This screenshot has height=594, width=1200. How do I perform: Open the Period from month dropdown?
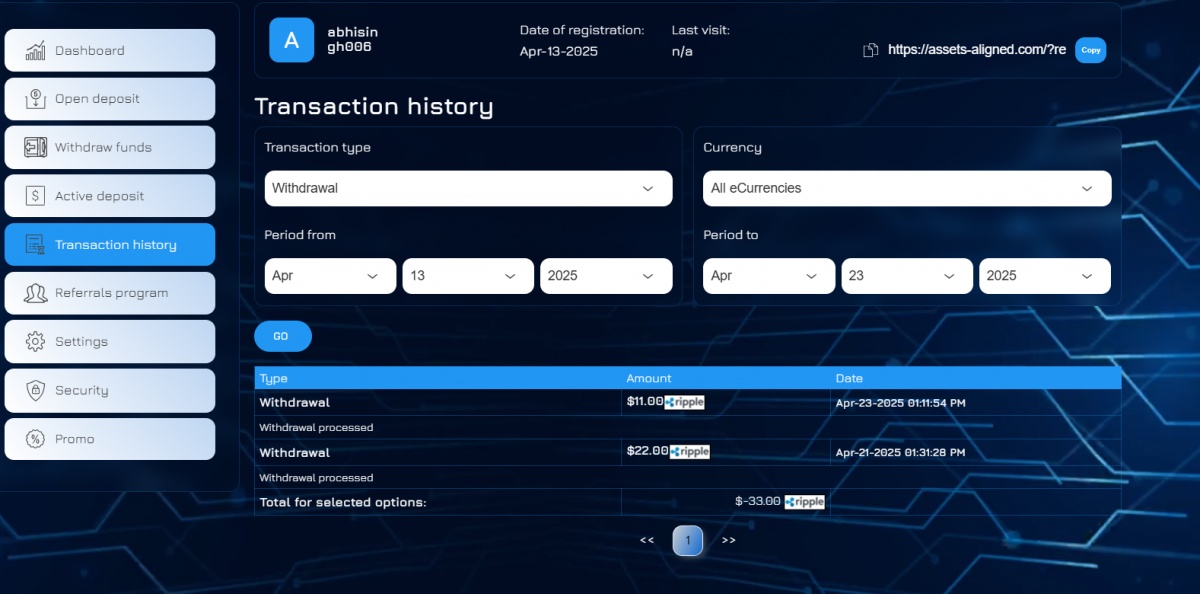pos(330,276)
